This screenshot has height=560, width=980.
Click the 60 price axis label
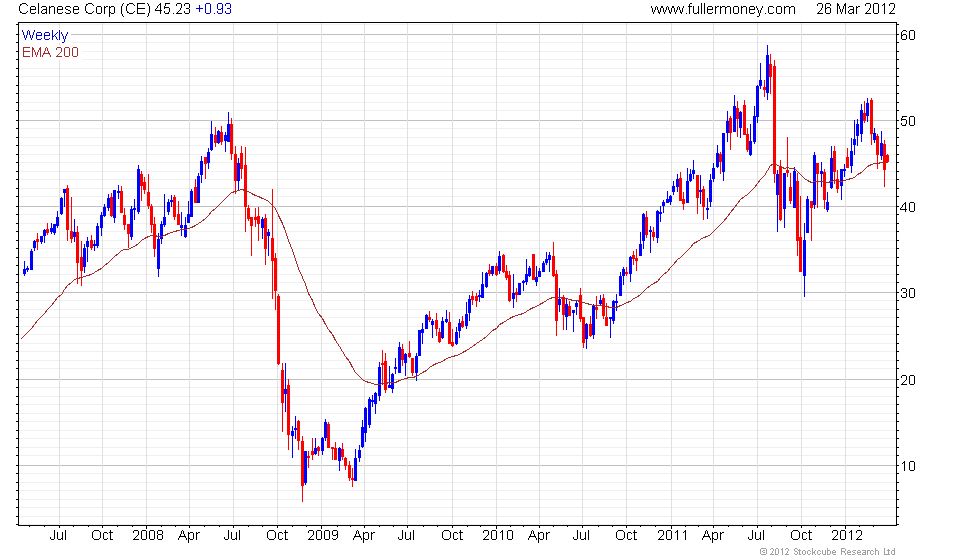908,36
